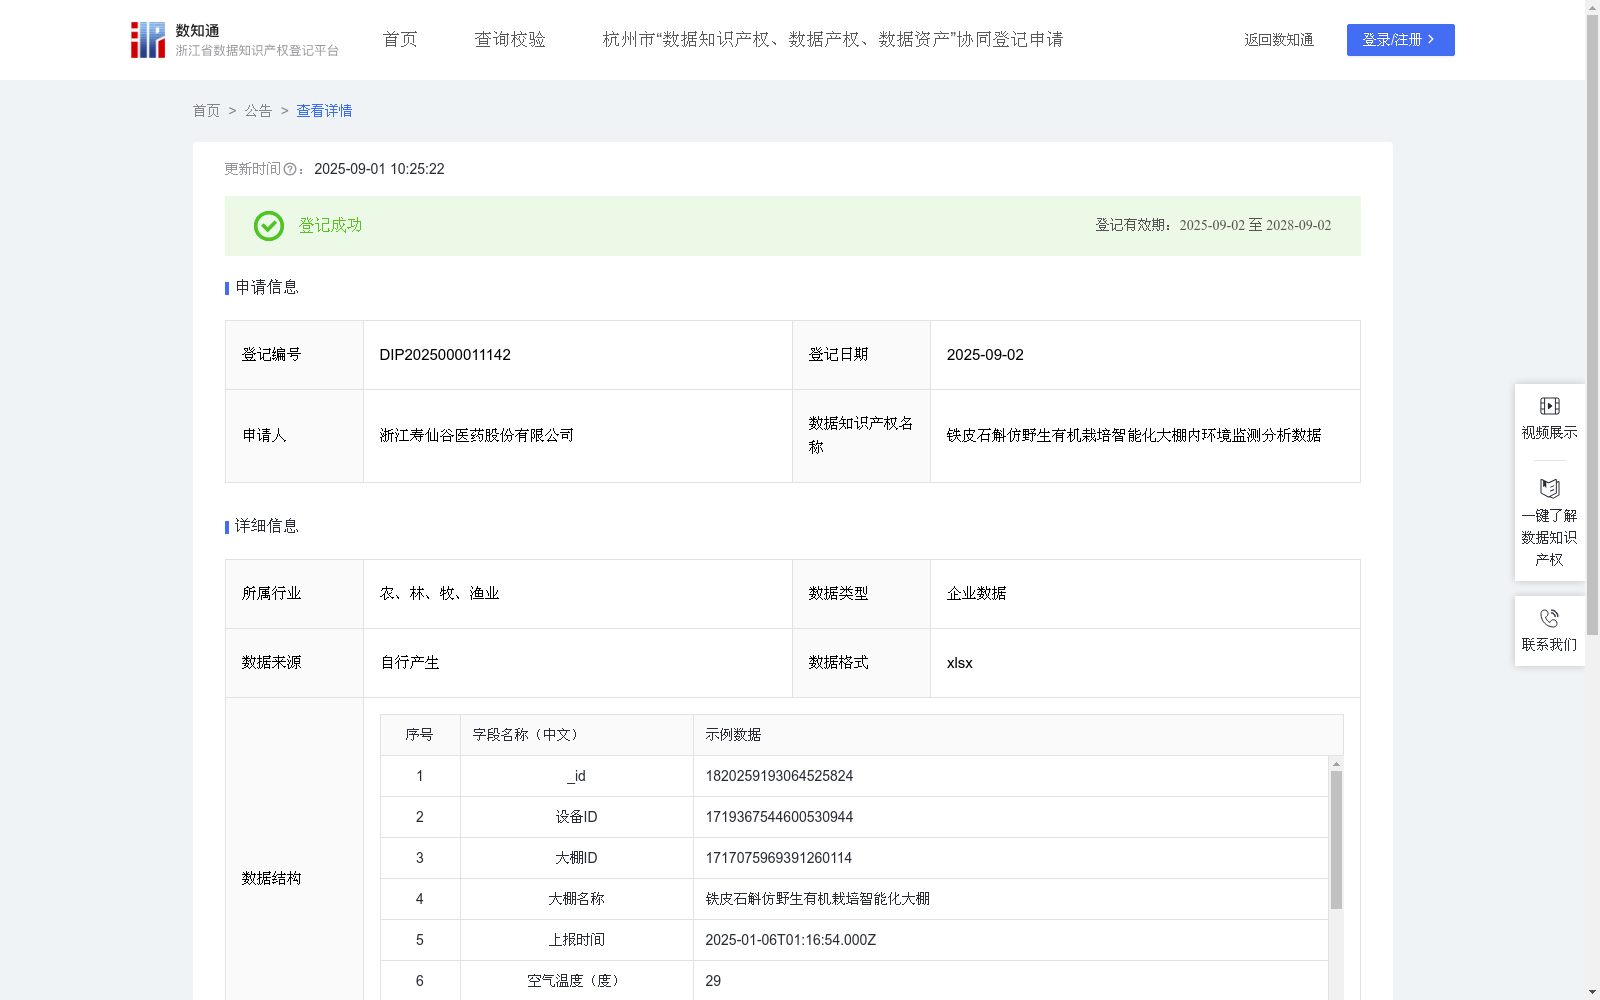Select data format value xlsx
The height and width of the screenshot is (1000, 1600).
pyautogui.click(x=959, y=663)
